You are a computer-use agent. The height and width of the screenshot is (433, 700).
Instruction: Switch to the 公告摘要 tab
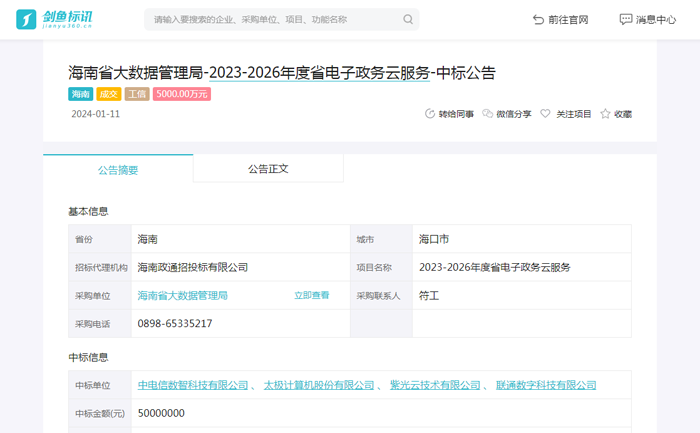pos(118,169)
